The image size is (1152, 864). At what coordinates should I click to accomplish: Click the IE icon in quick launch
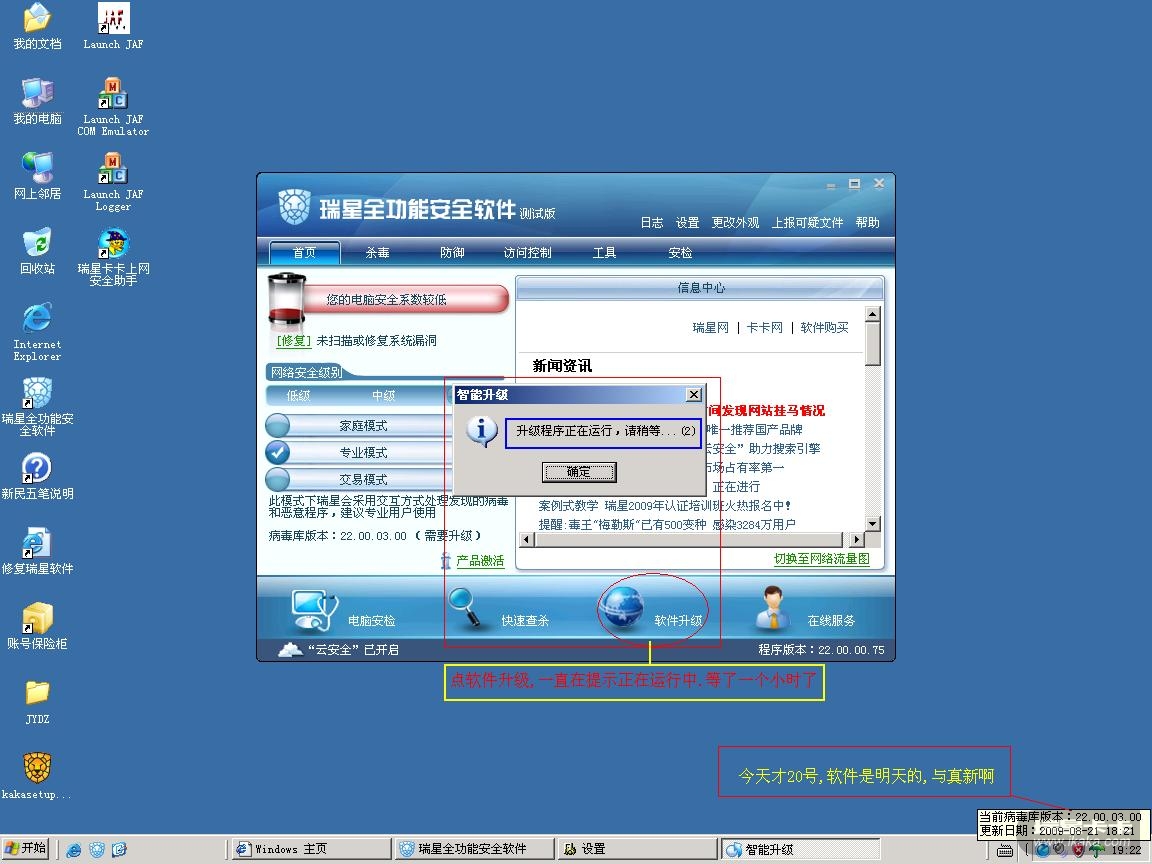click(73, 849)
